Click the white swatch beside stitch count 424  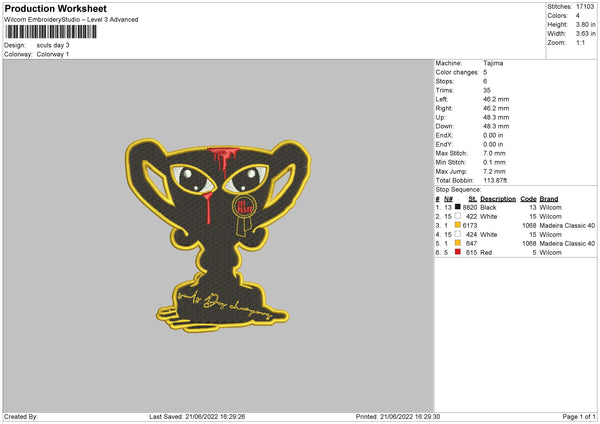457,234
